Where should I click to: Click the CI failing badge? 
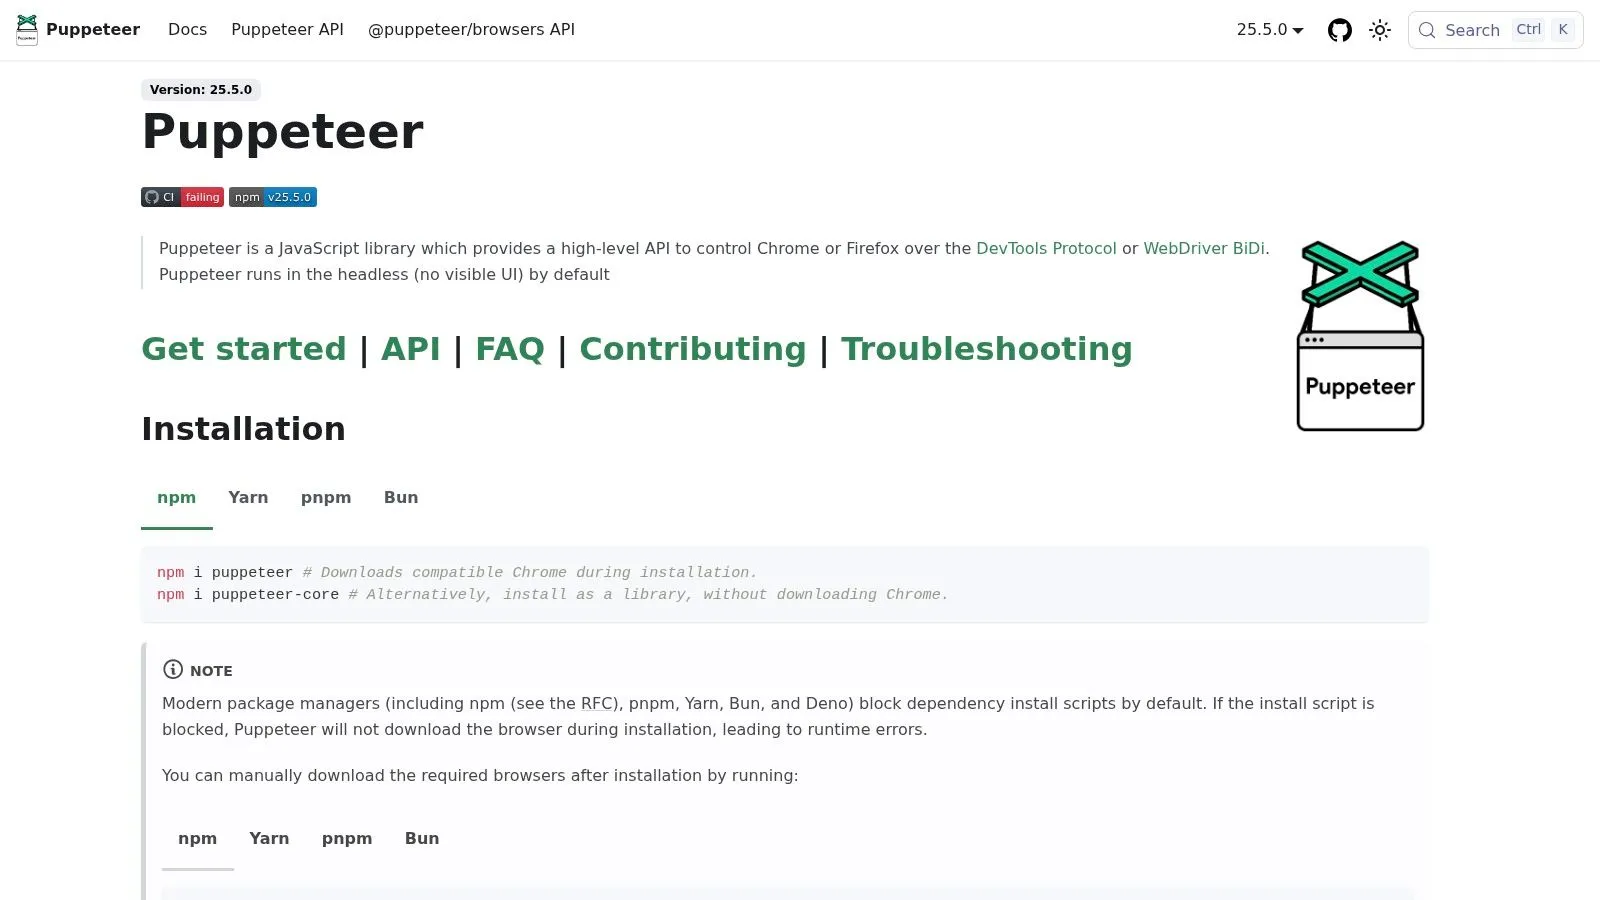coord(182,197)
